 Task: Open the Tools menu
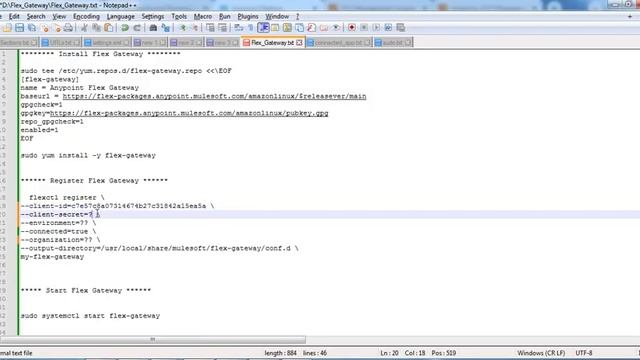[179, 16]
